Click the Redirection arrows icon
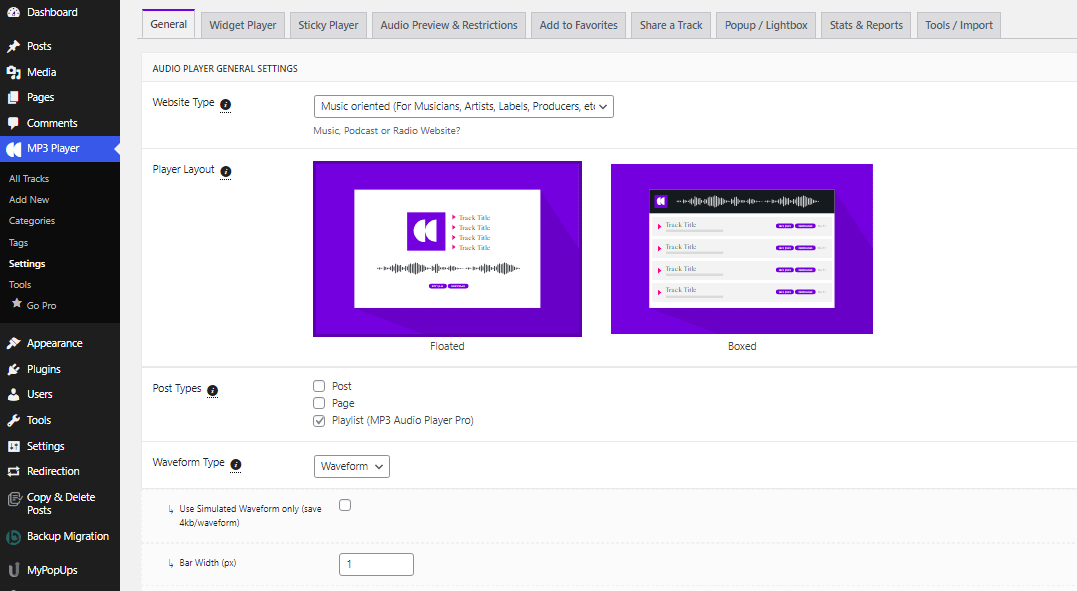The image size is (1077, 591). coord(13,471)
